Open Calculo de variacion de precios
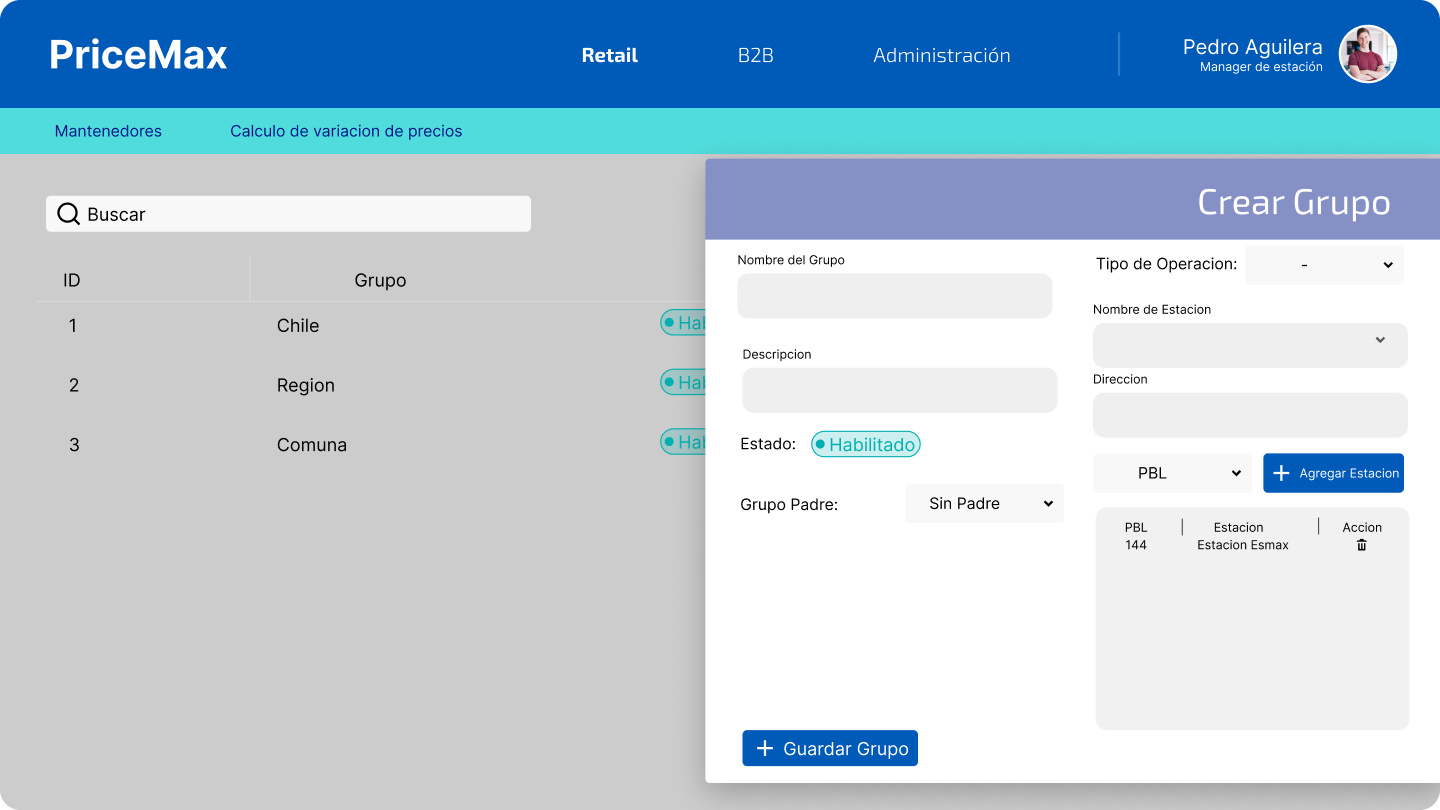Image resolution: width=1440 pixels, height=810 pixels. tap(346, 131)
